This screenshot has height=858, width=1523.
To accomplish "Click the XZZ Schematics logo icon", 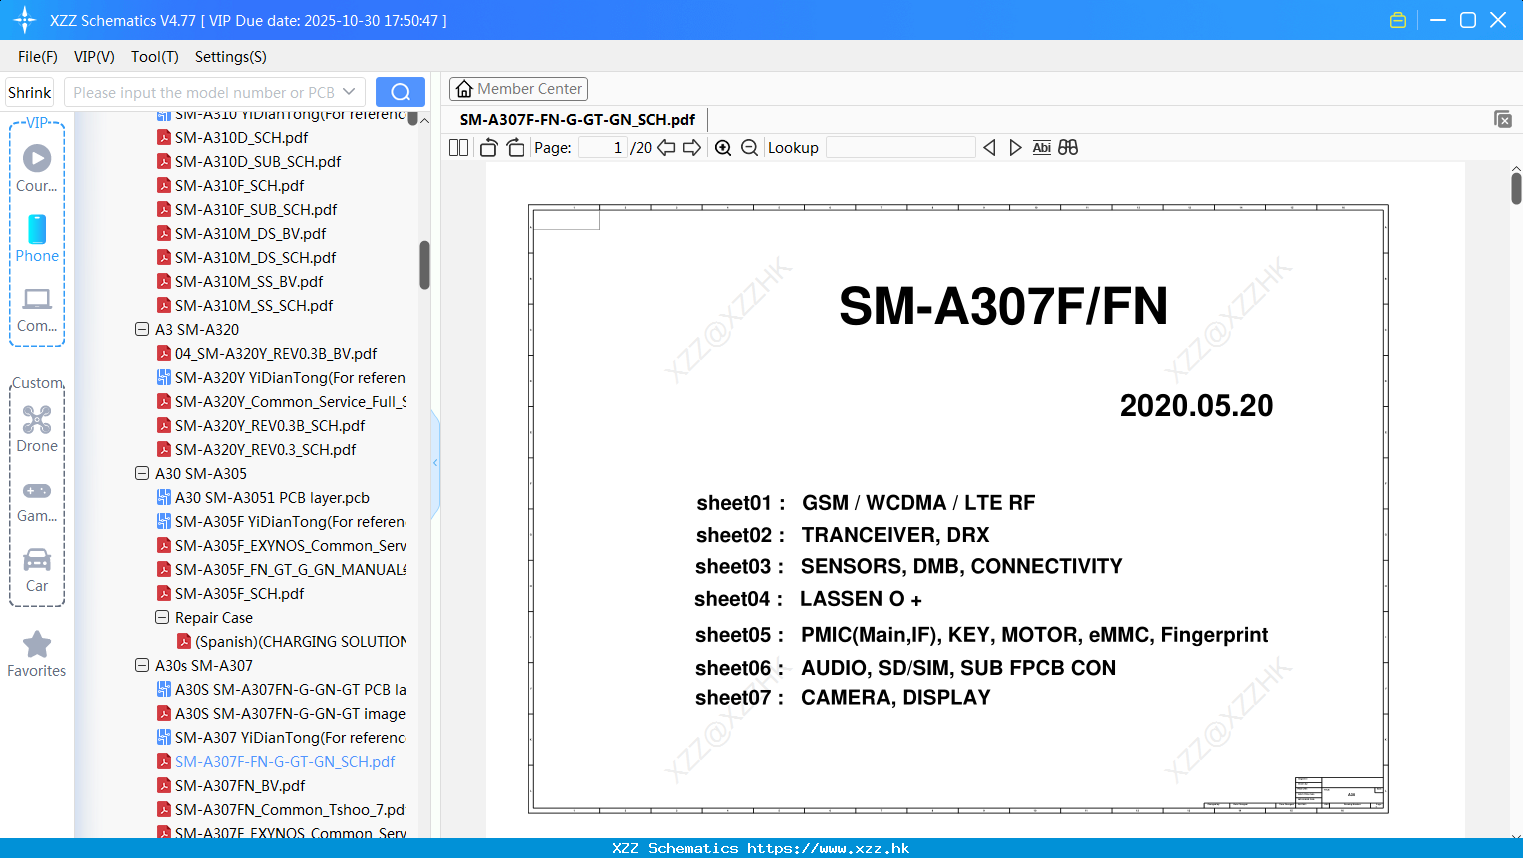I will (x=25, y=20).
